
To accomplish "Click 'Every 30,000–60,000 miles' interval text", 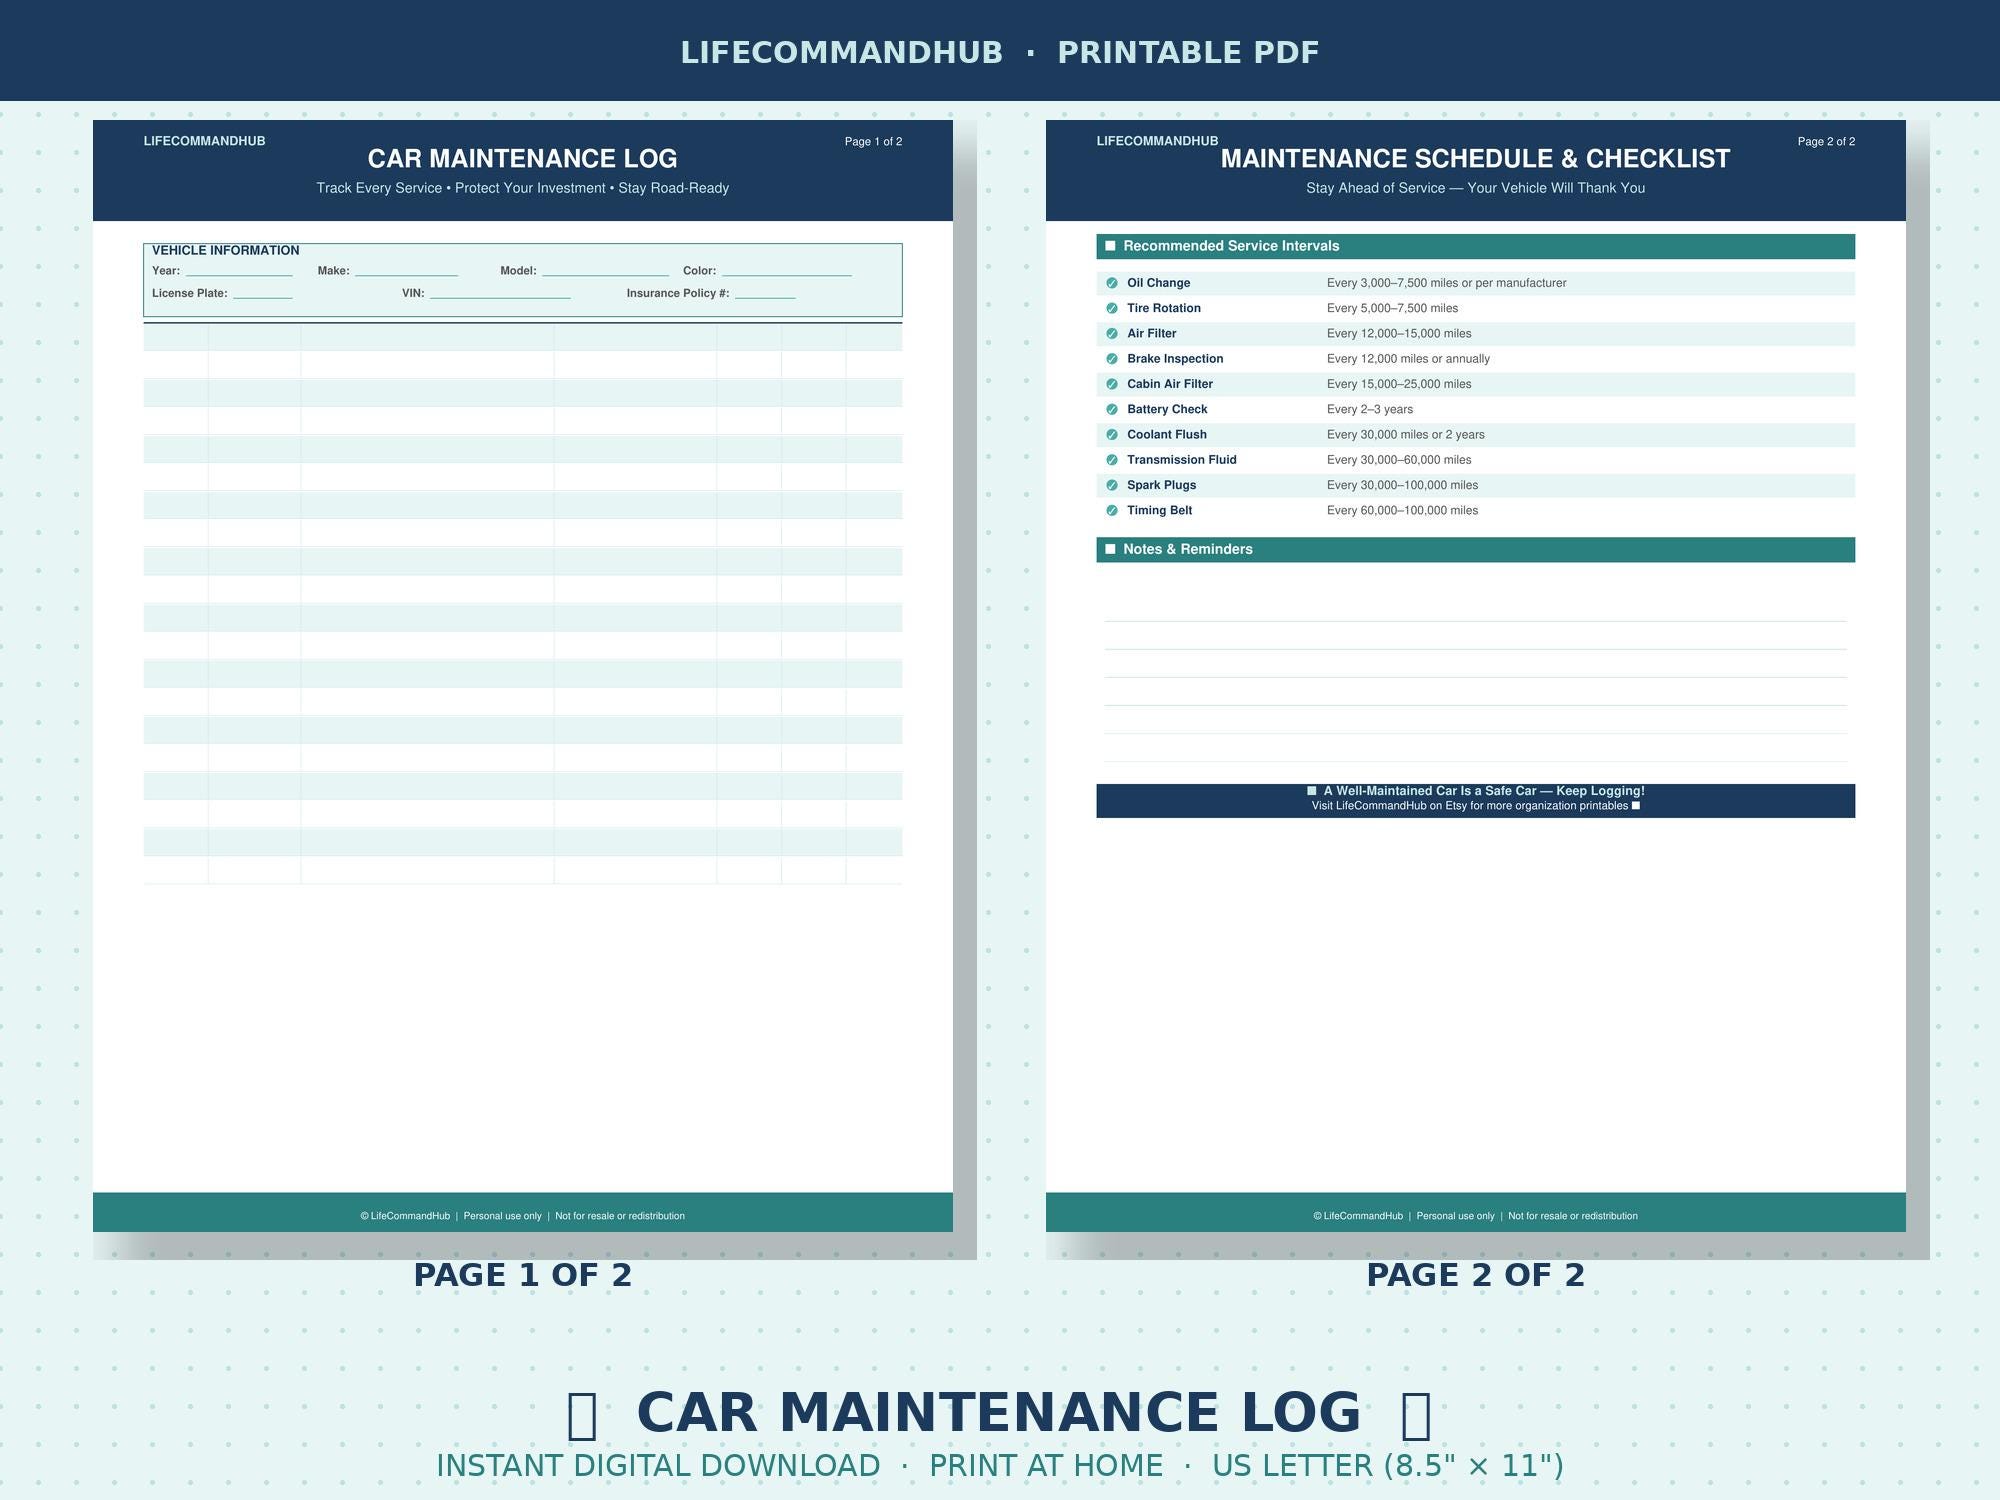I will (x=1399, y=460).
